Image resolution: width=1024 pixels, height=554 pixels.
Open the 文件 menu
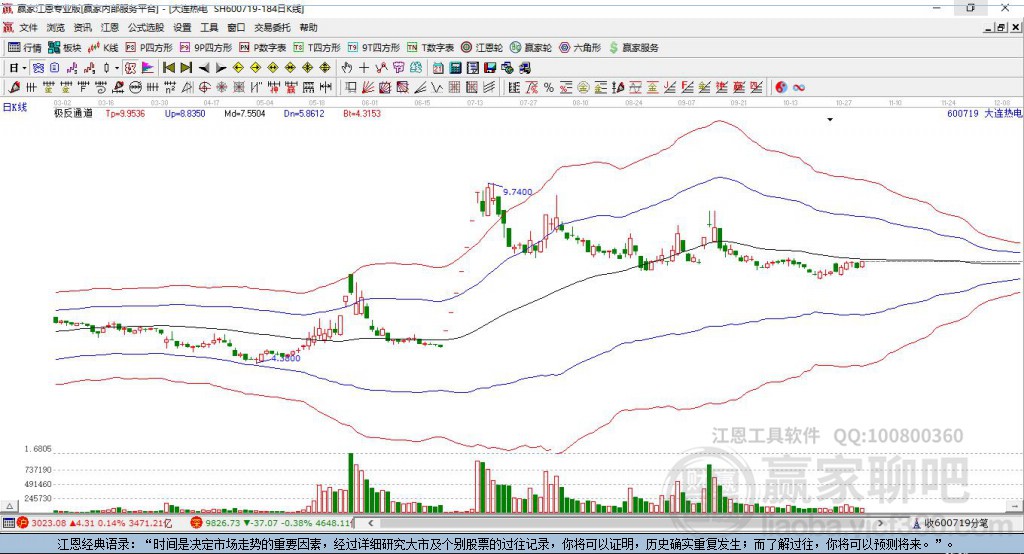click(28, 27)
